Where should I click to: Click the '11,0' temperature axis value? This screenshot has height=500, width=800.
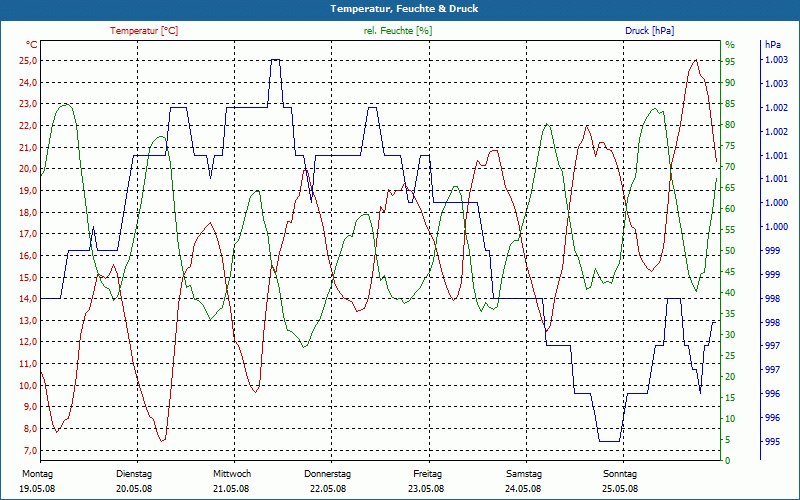pos(28,364)
